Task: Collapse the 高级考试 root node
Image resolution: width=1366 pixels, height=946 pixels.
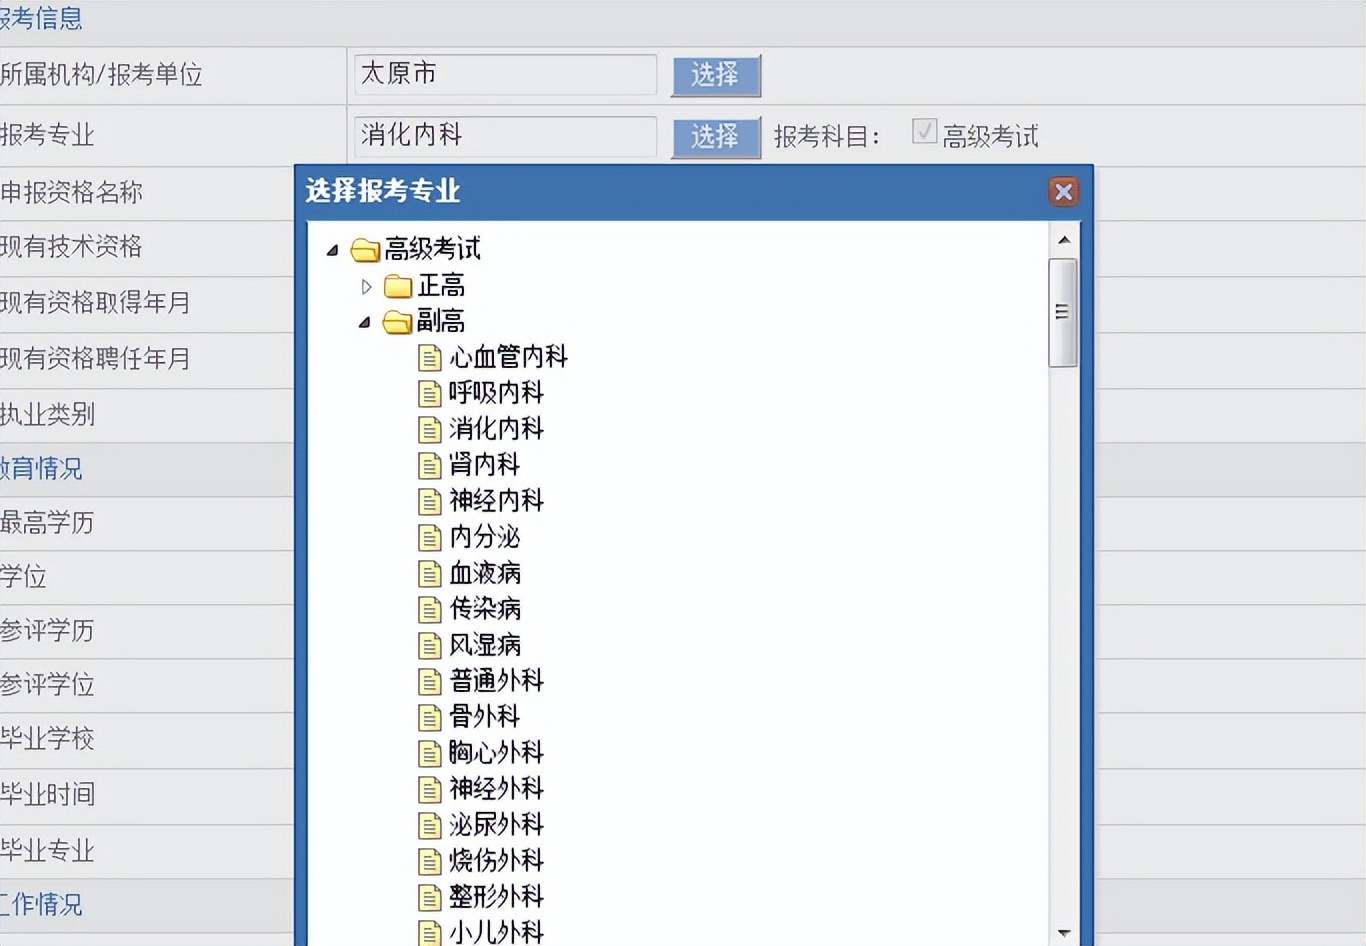Action: [x=332, y=250]
